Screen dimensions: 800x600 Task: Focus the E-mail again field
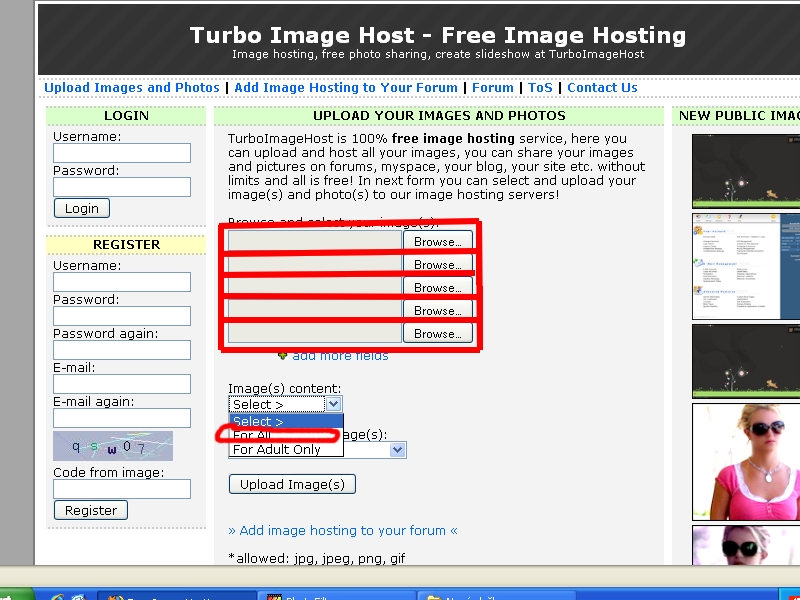(x=122, y=418)
